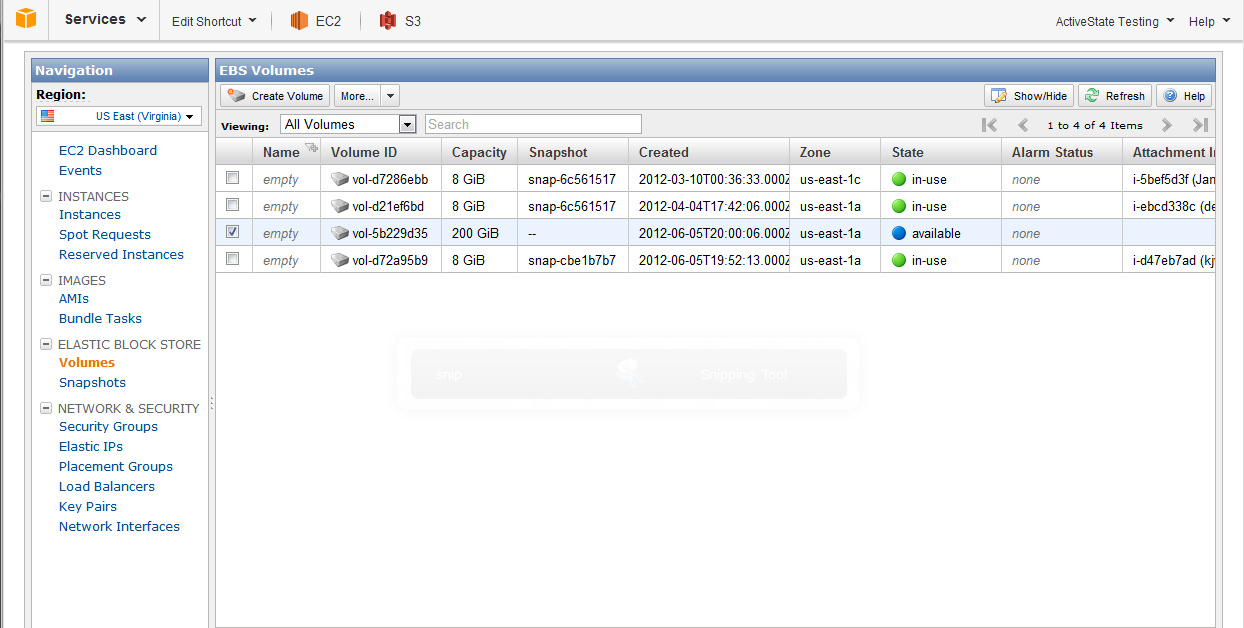Collapse the IMAGES navigation section

point(46,280)
